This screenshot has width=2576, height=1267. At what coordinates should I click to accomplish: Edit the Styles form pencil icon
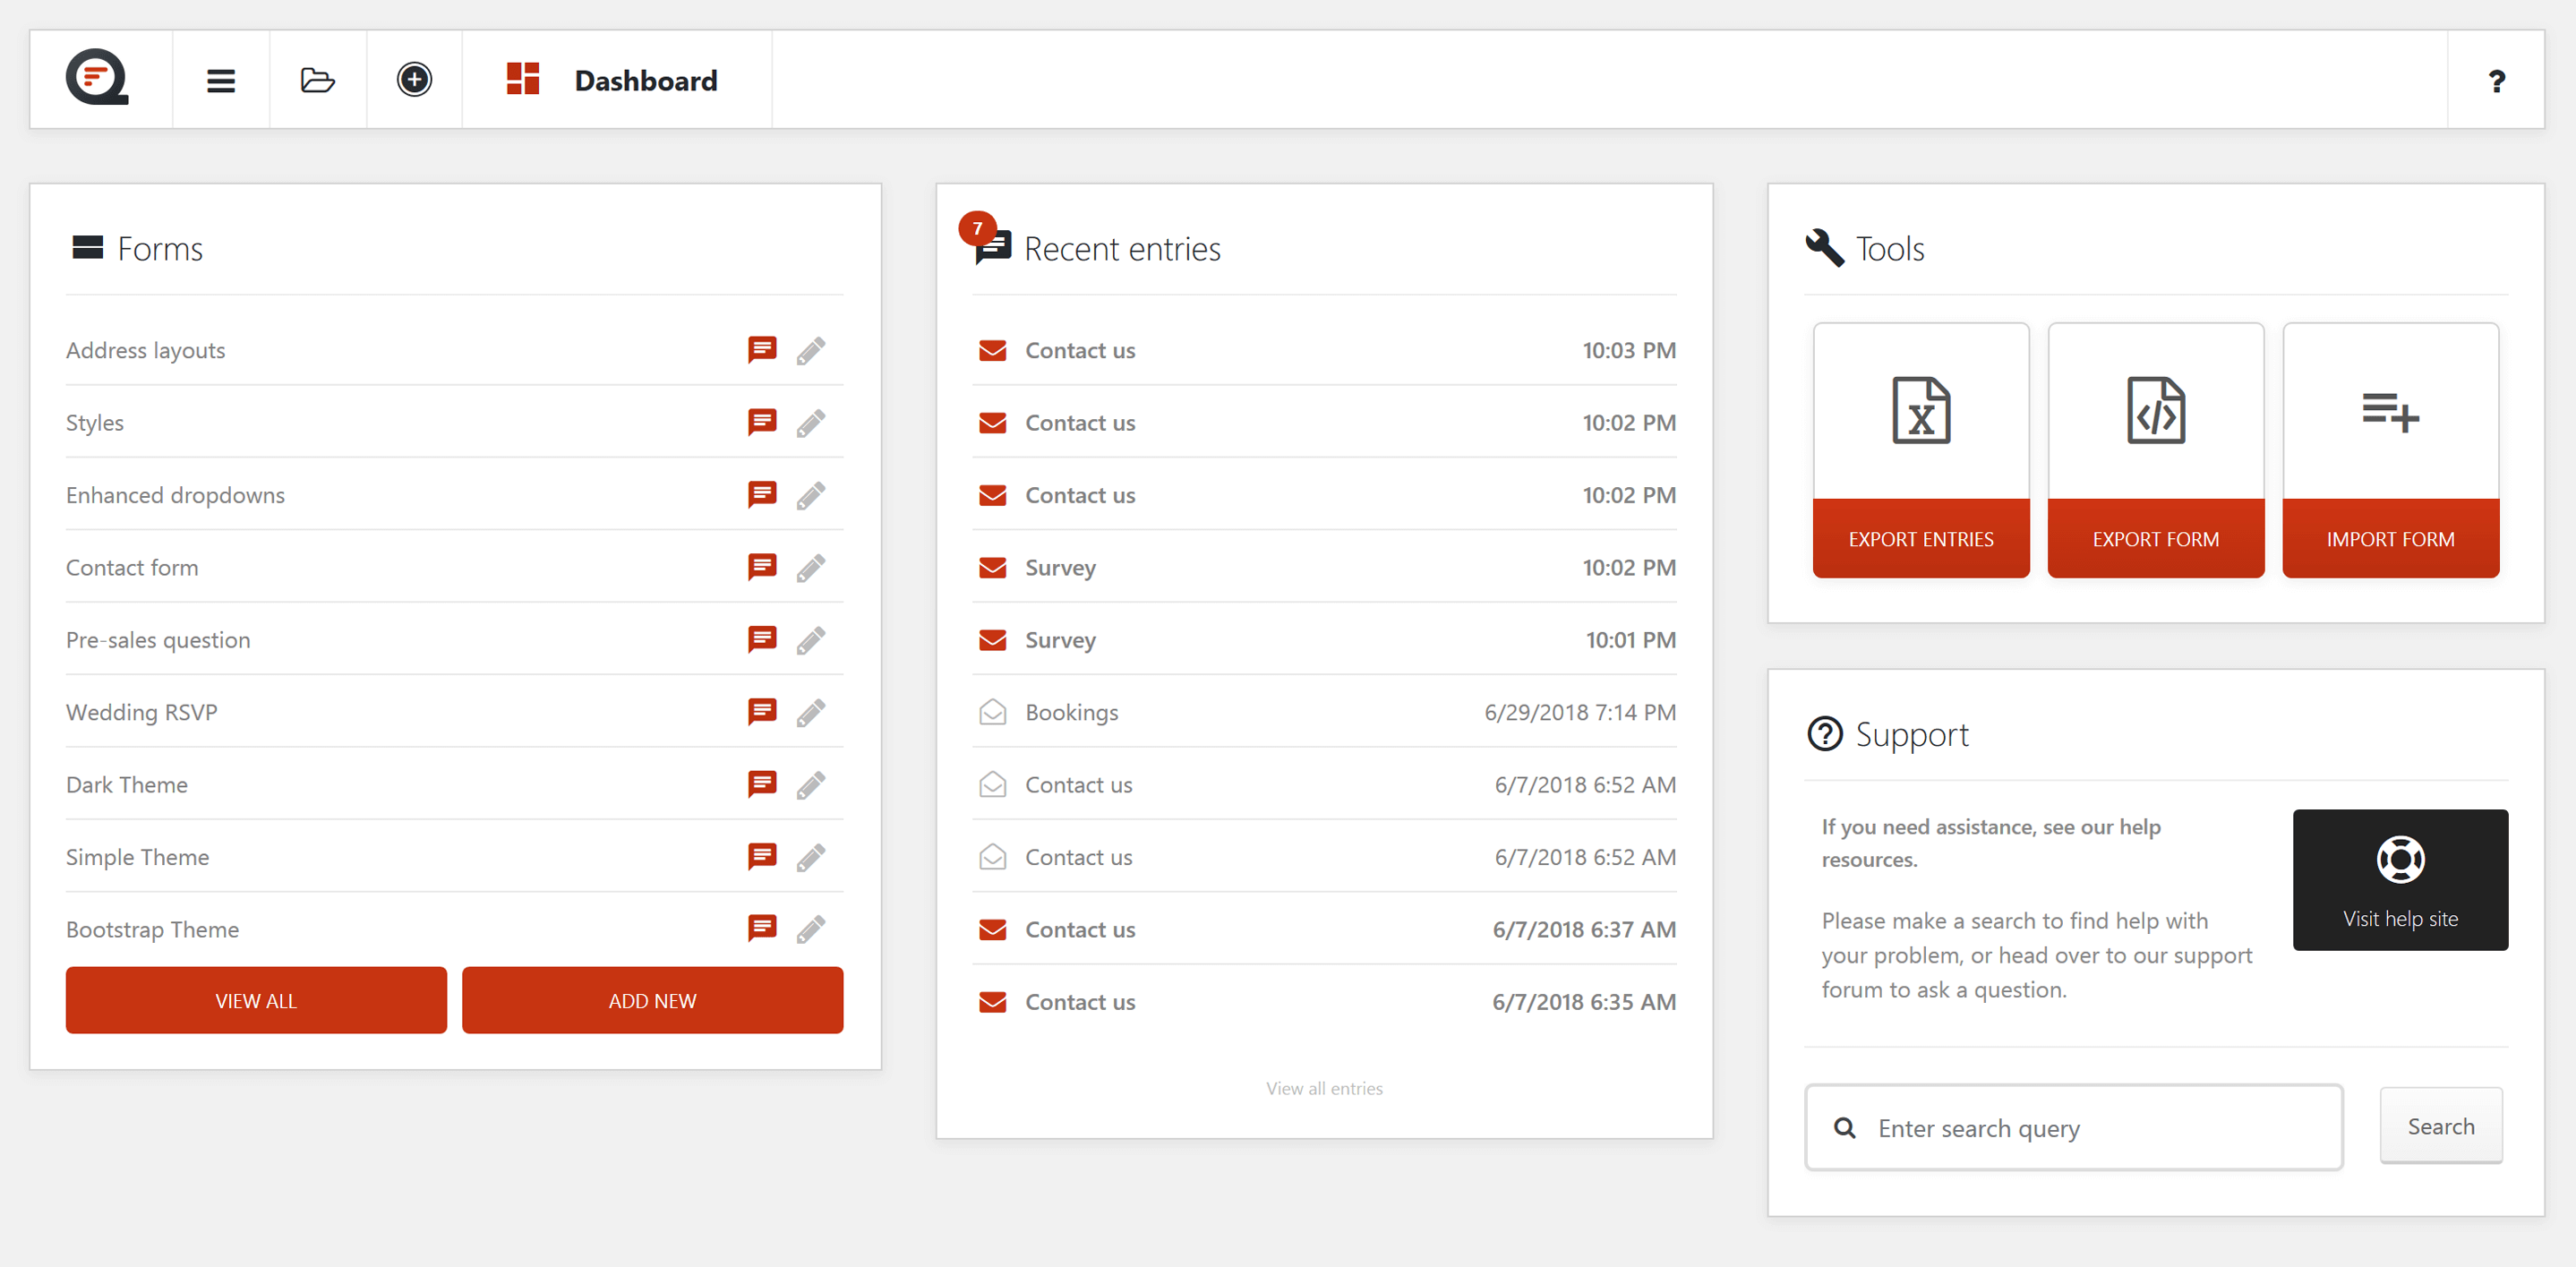click(811, 423)
